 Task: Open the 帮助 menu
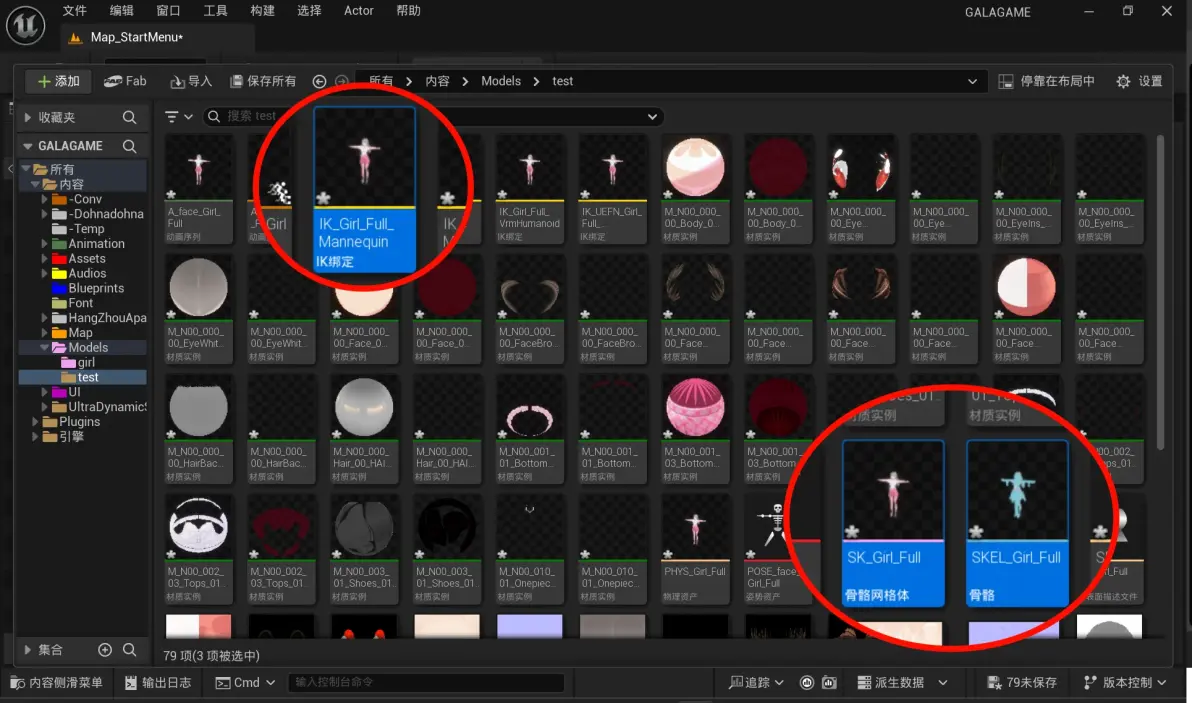click(408, 11)
